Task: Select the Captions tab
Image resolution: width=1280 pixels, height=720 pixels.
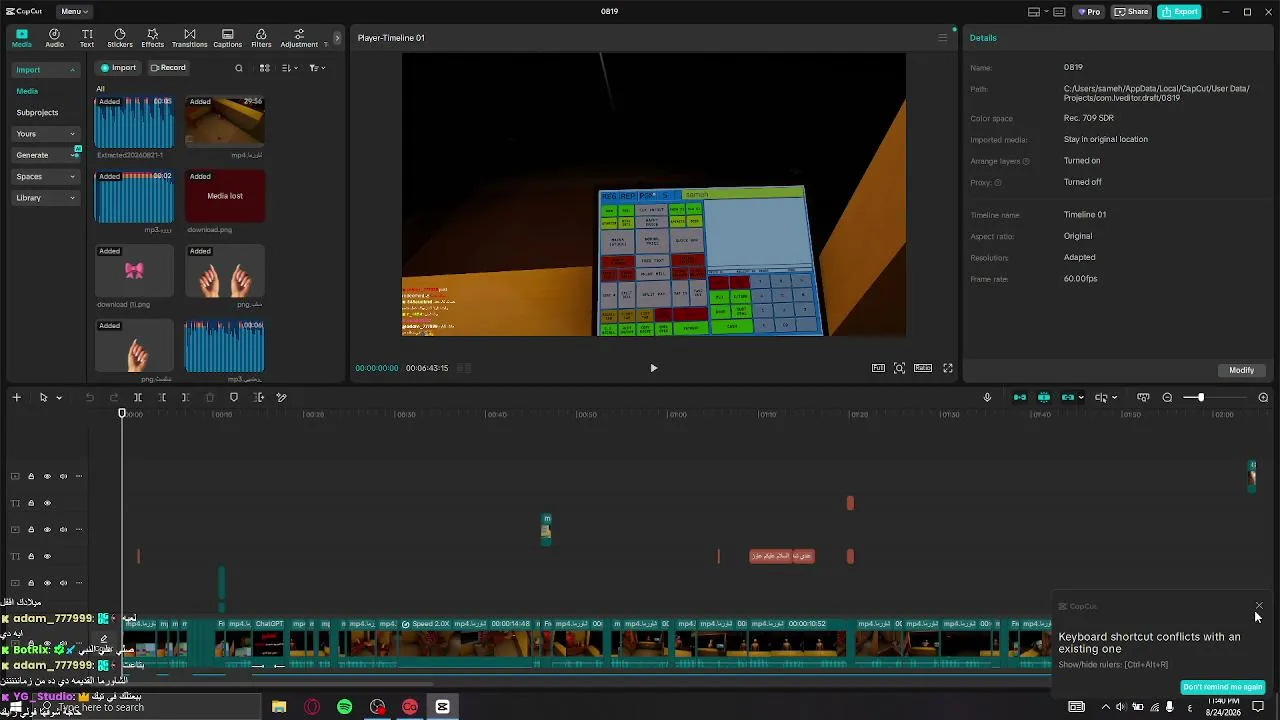Action: (227, 38)
